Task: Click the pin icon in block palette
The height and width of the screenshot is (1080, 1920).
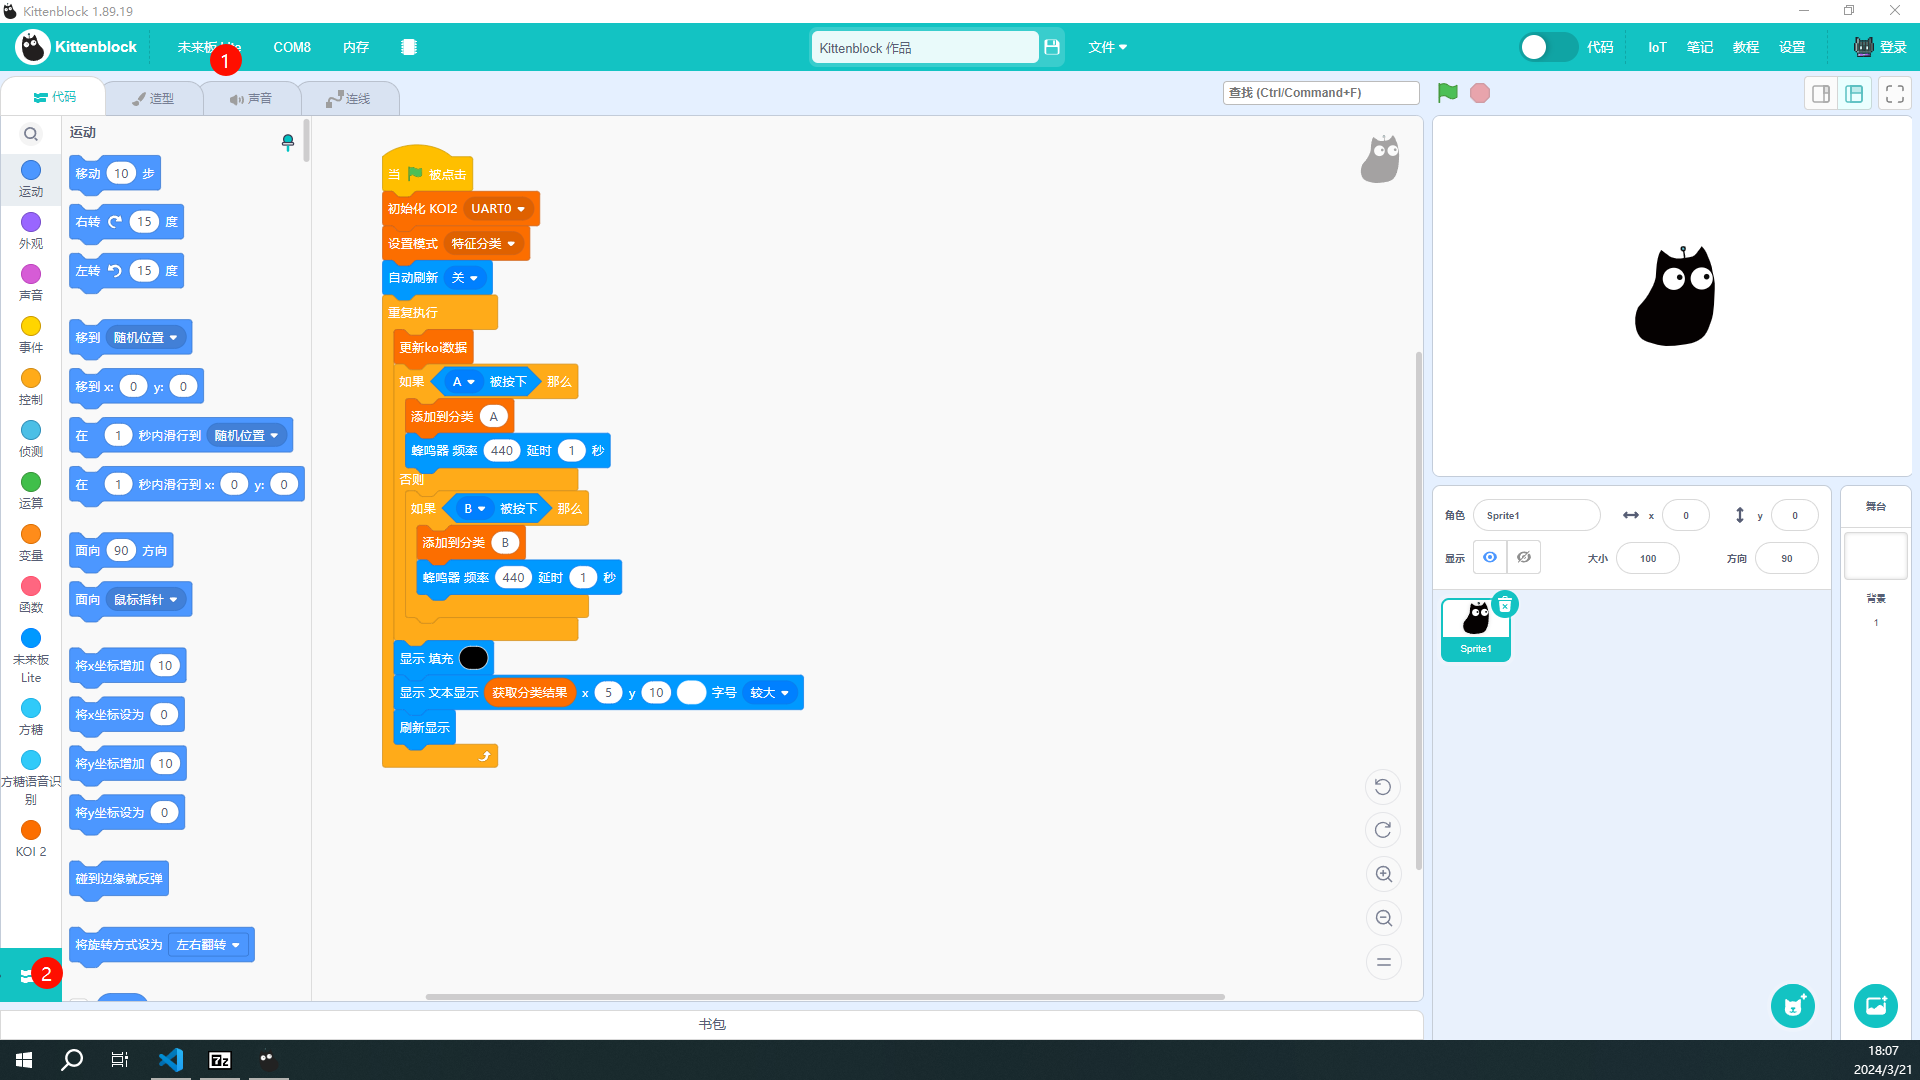Action: tap(288, 142)
